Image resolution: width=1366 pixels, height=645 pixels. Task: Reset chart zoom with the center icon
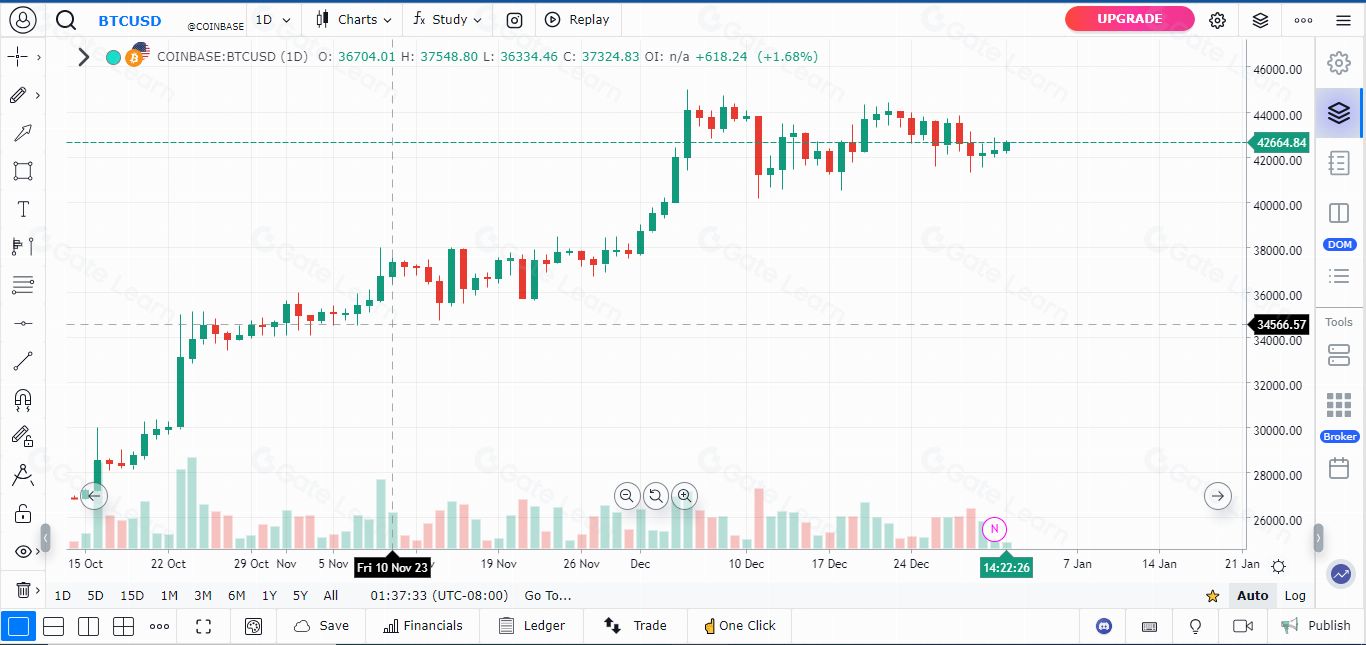point(656,495)
